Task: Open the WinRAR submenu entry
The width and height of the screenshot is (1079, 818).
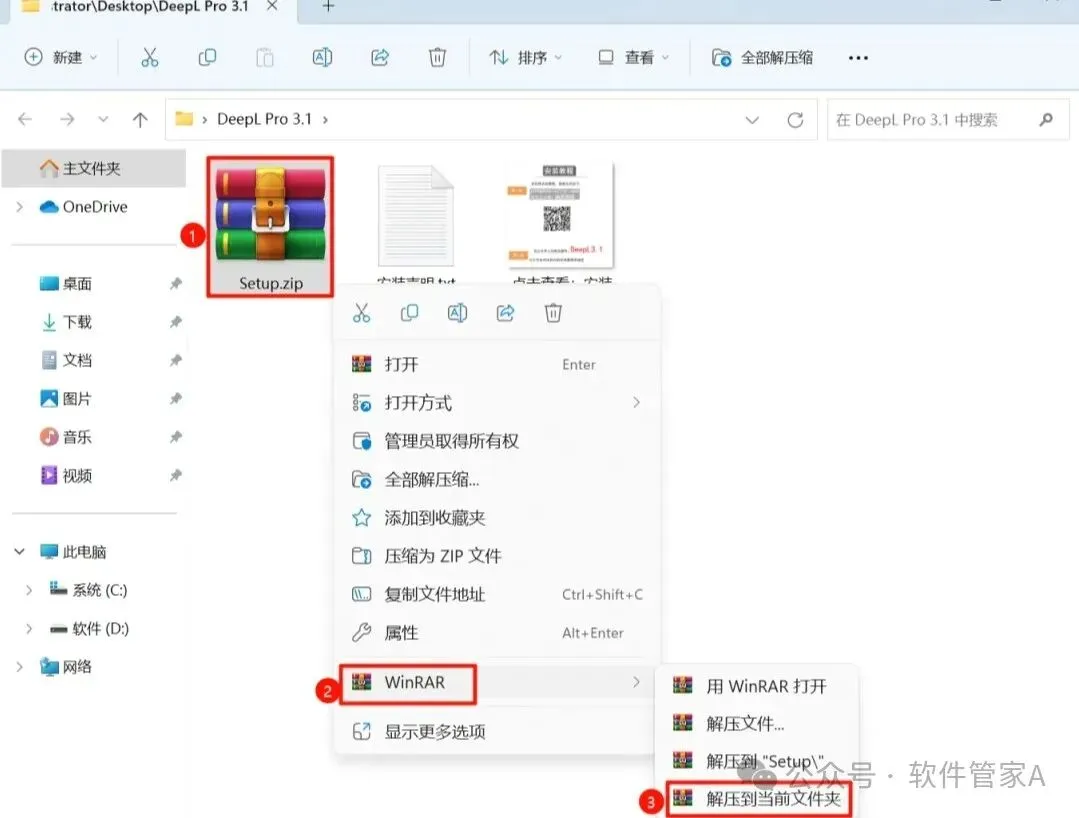Action: pyautogui.click(x=497, y=682)
